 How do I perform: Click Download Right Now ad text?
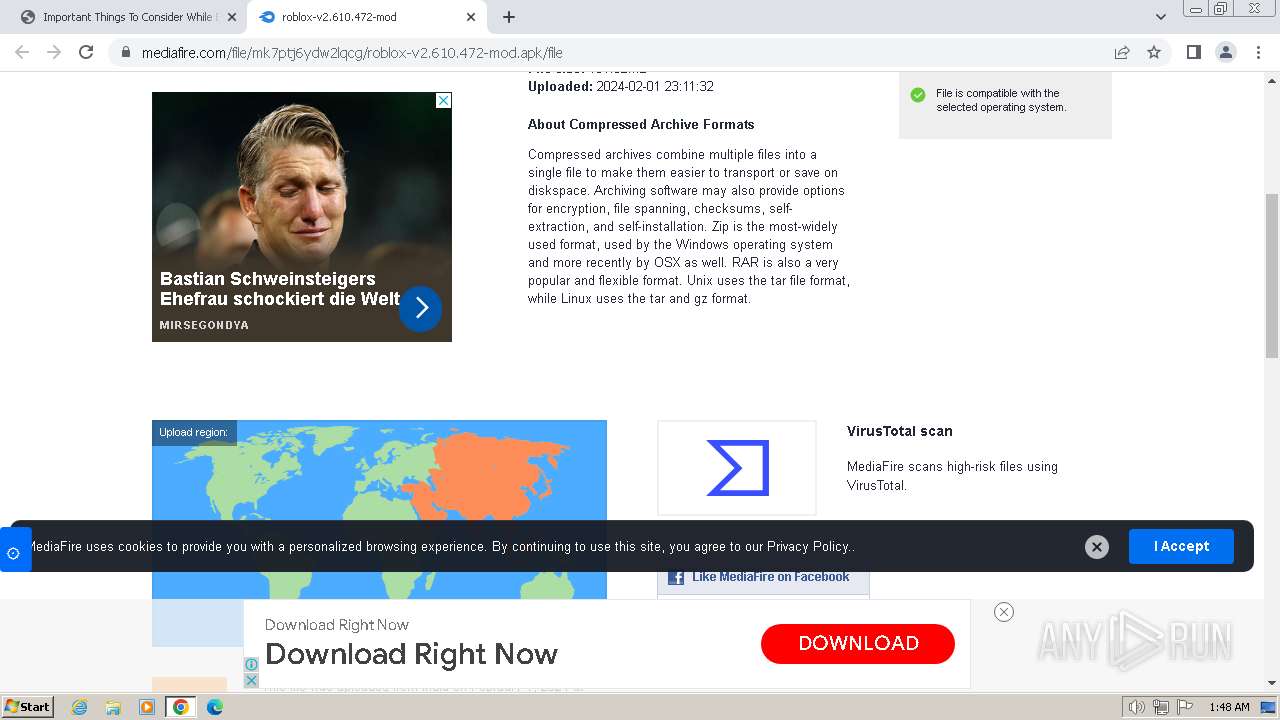(411, 654)
